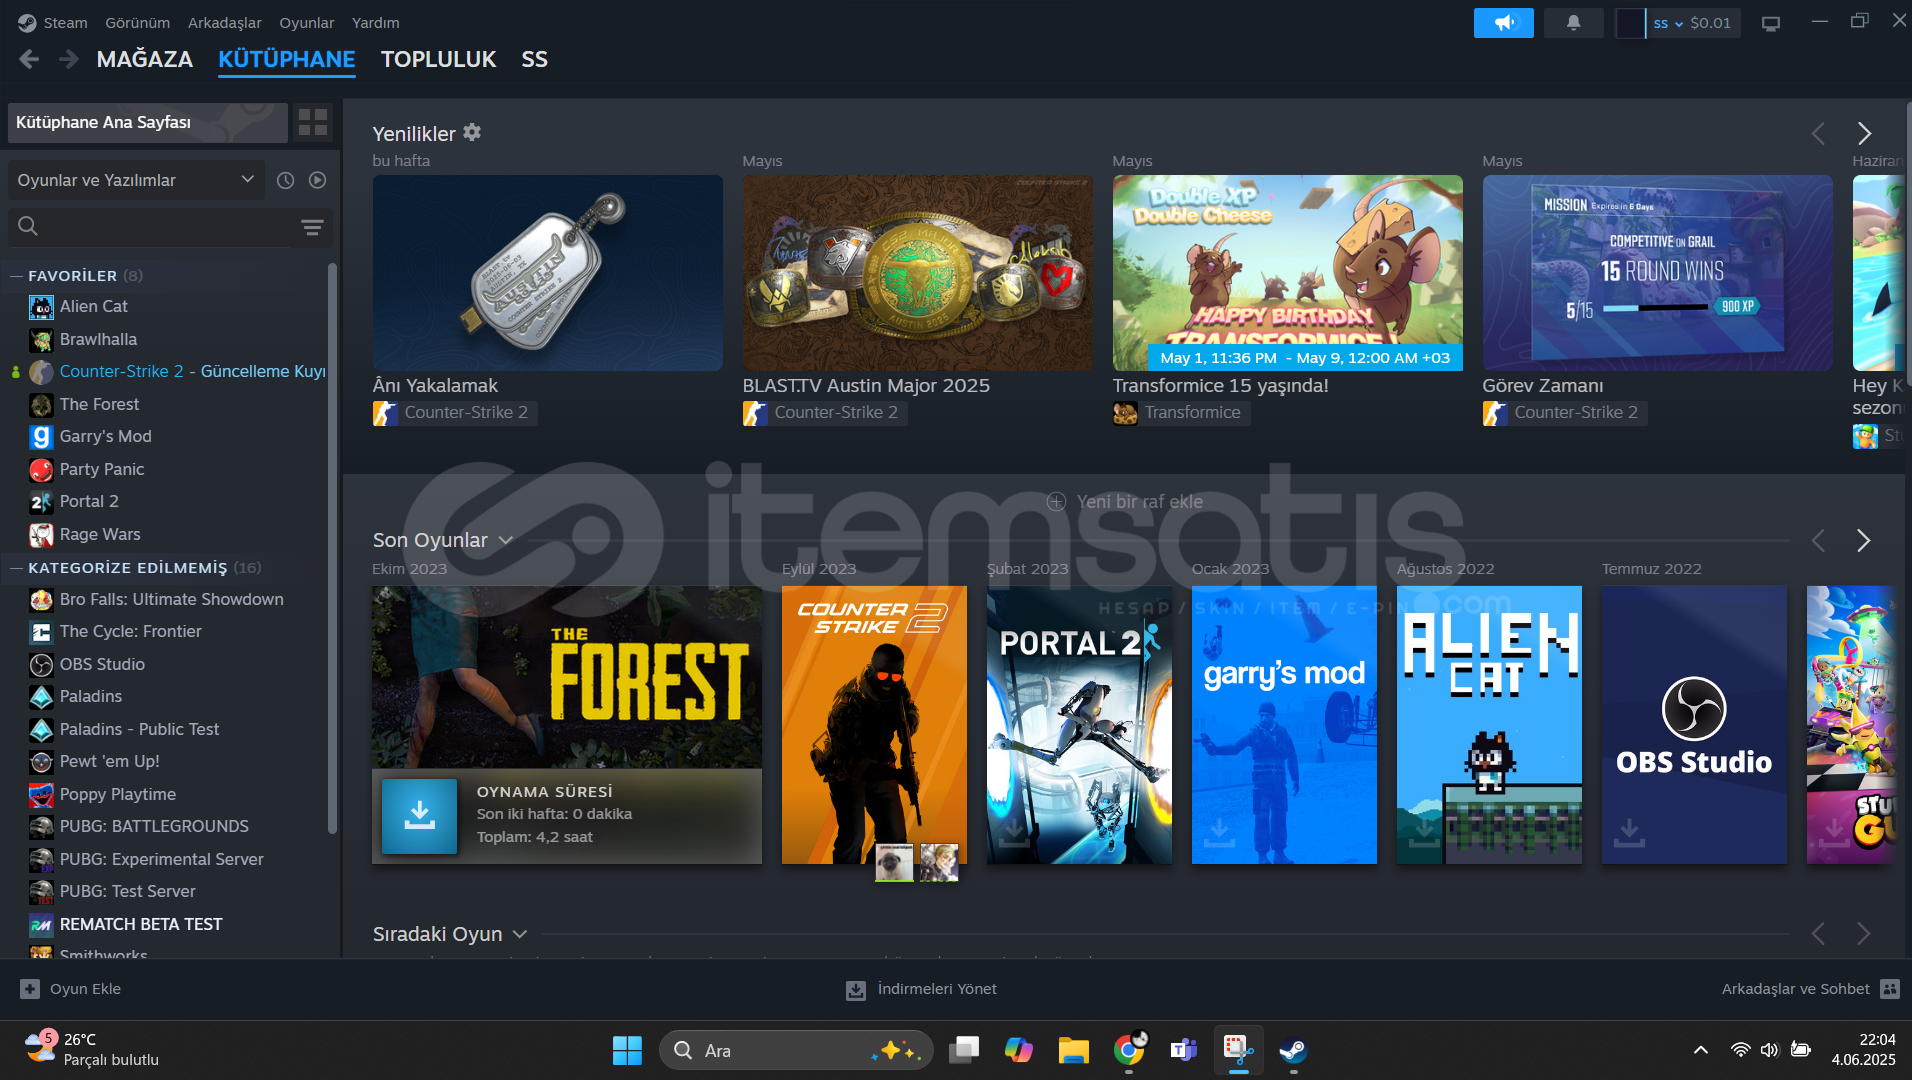Select Garry's Mod in sidebar
1912x1080 pixels.
click(105, 436)
